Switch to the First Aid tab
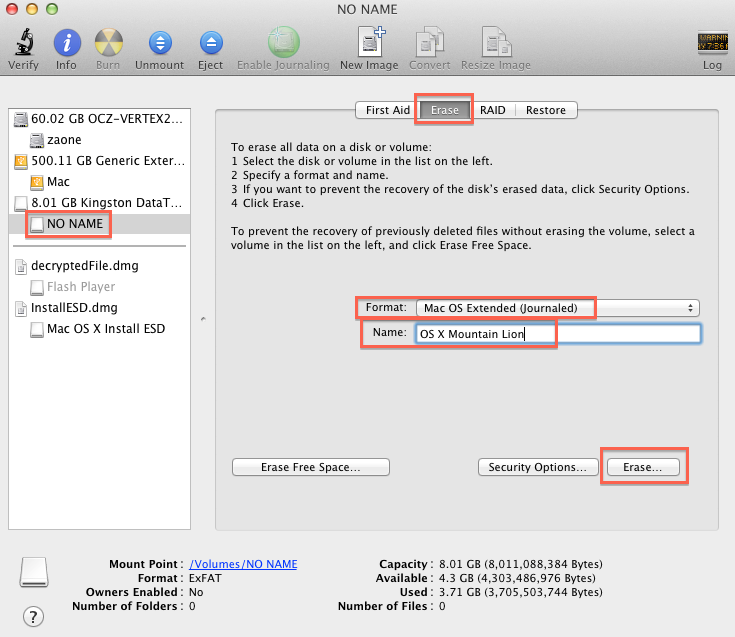Viewport: 735px width, 637px height. tap(388, 110)
